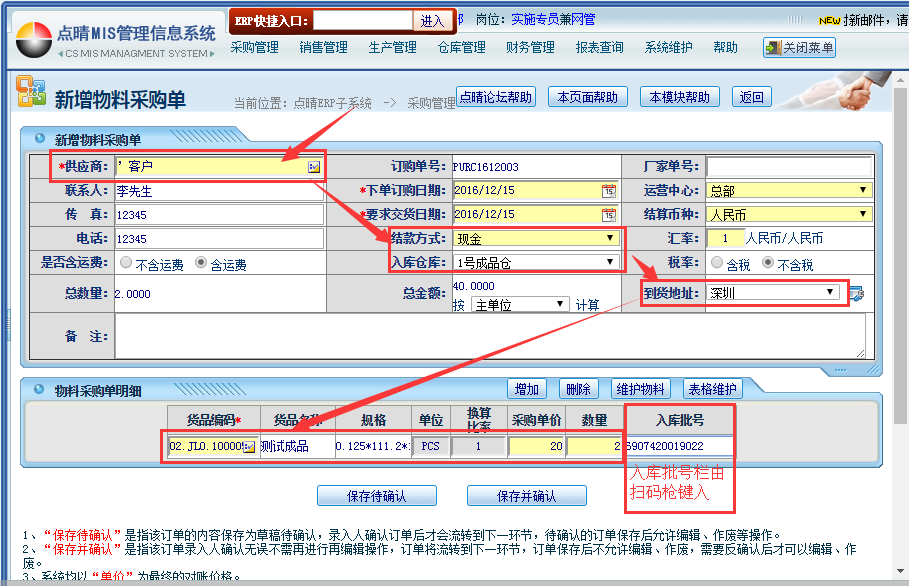Viewport: 909px width, 586px height.
Task: Open the 采购管理 menu
Action: click(x=254, y=47)
